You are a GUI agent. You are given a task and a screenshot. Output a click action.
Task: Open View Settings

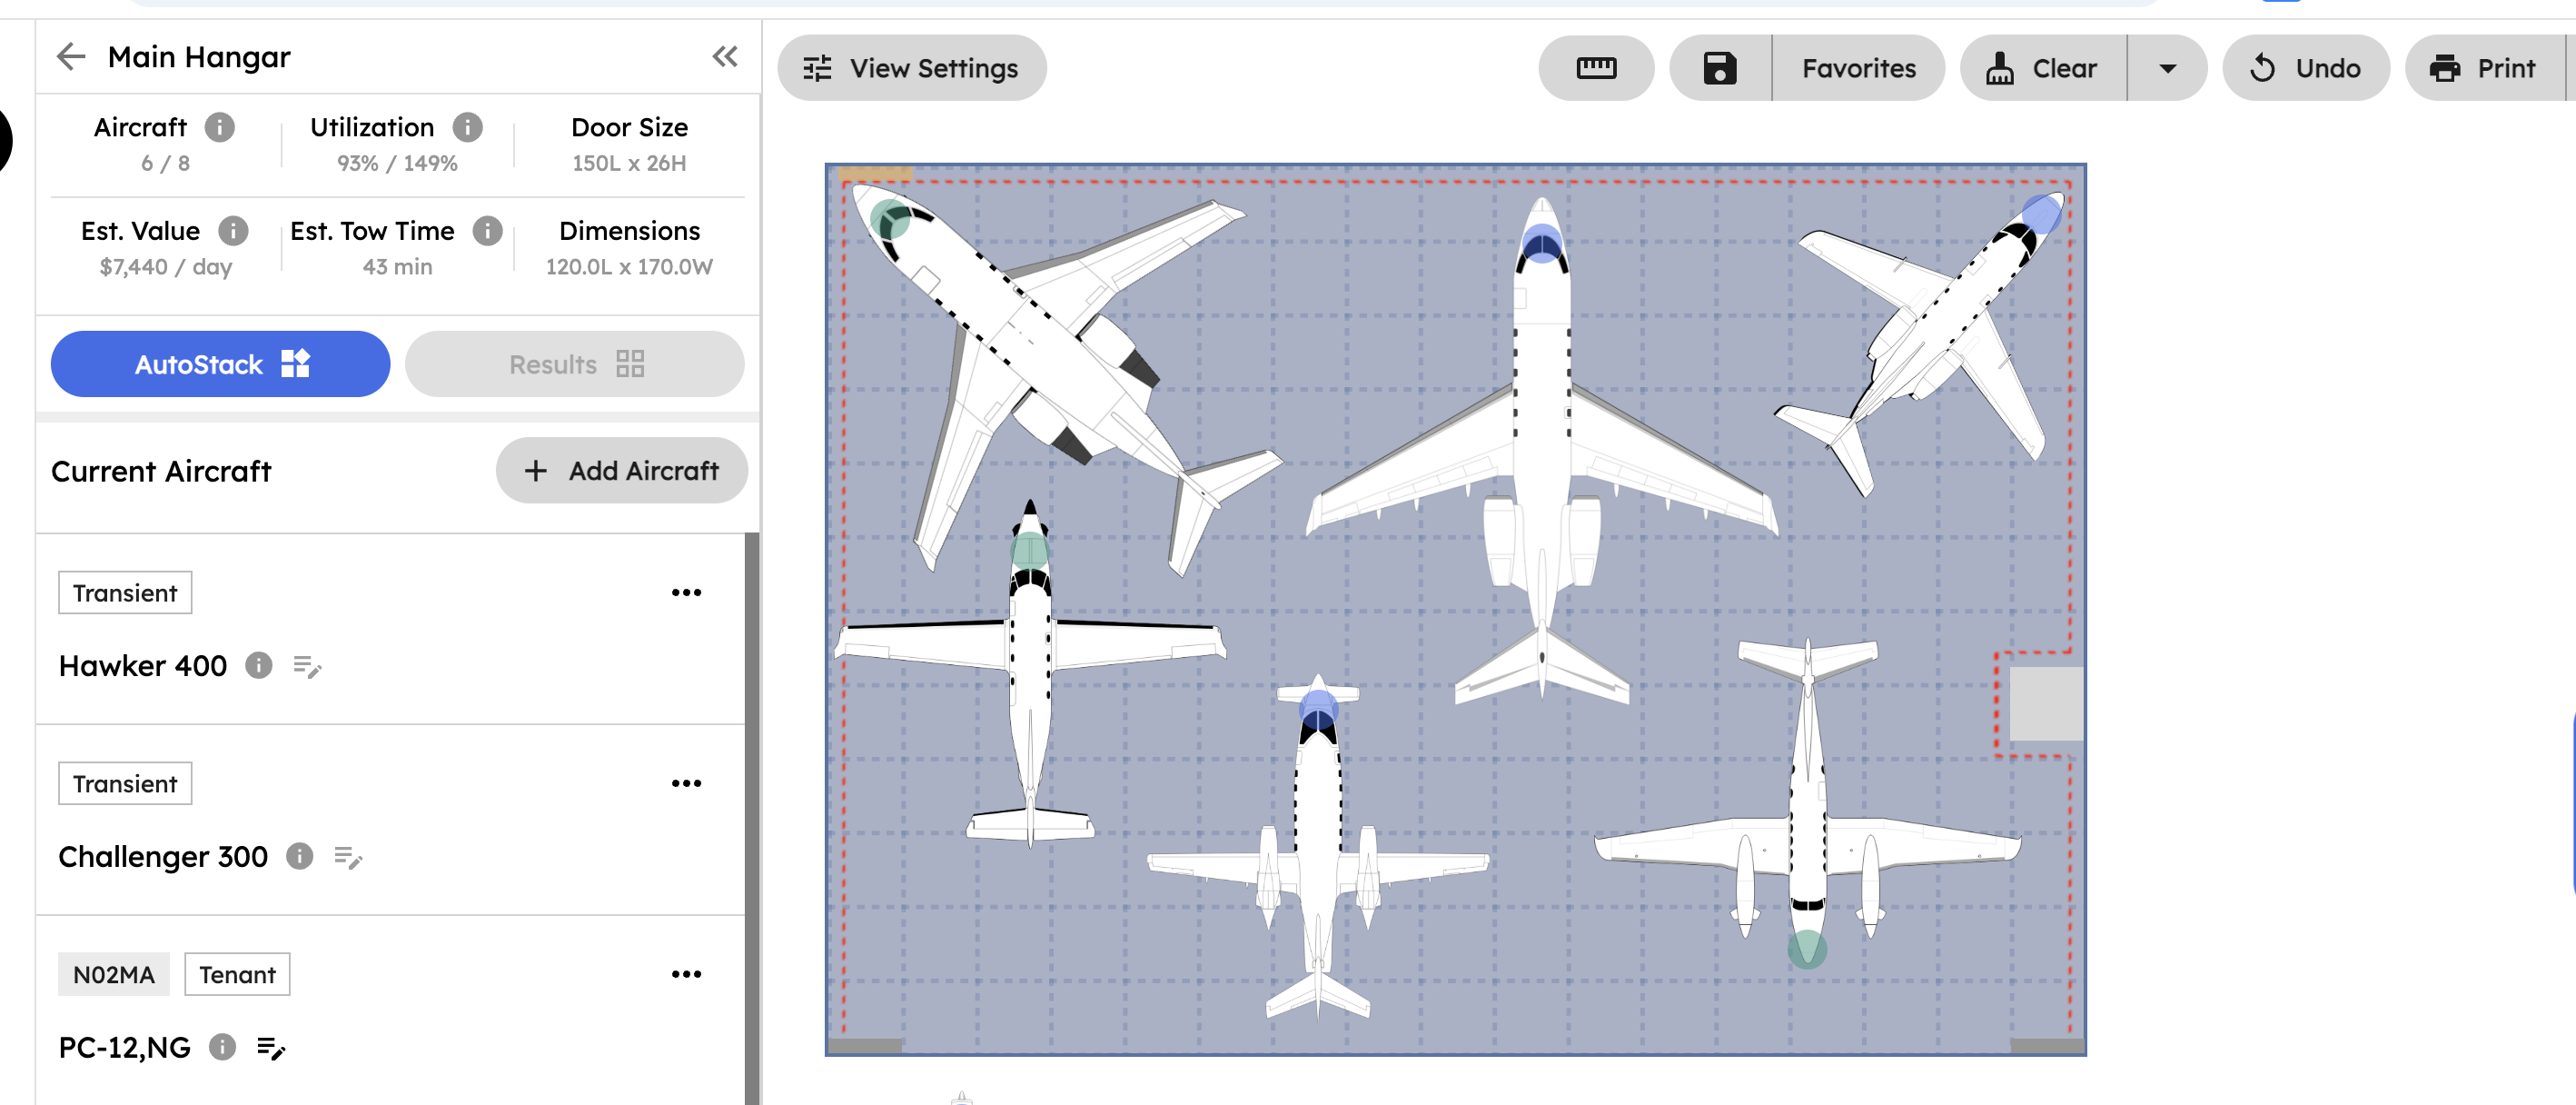911,68
